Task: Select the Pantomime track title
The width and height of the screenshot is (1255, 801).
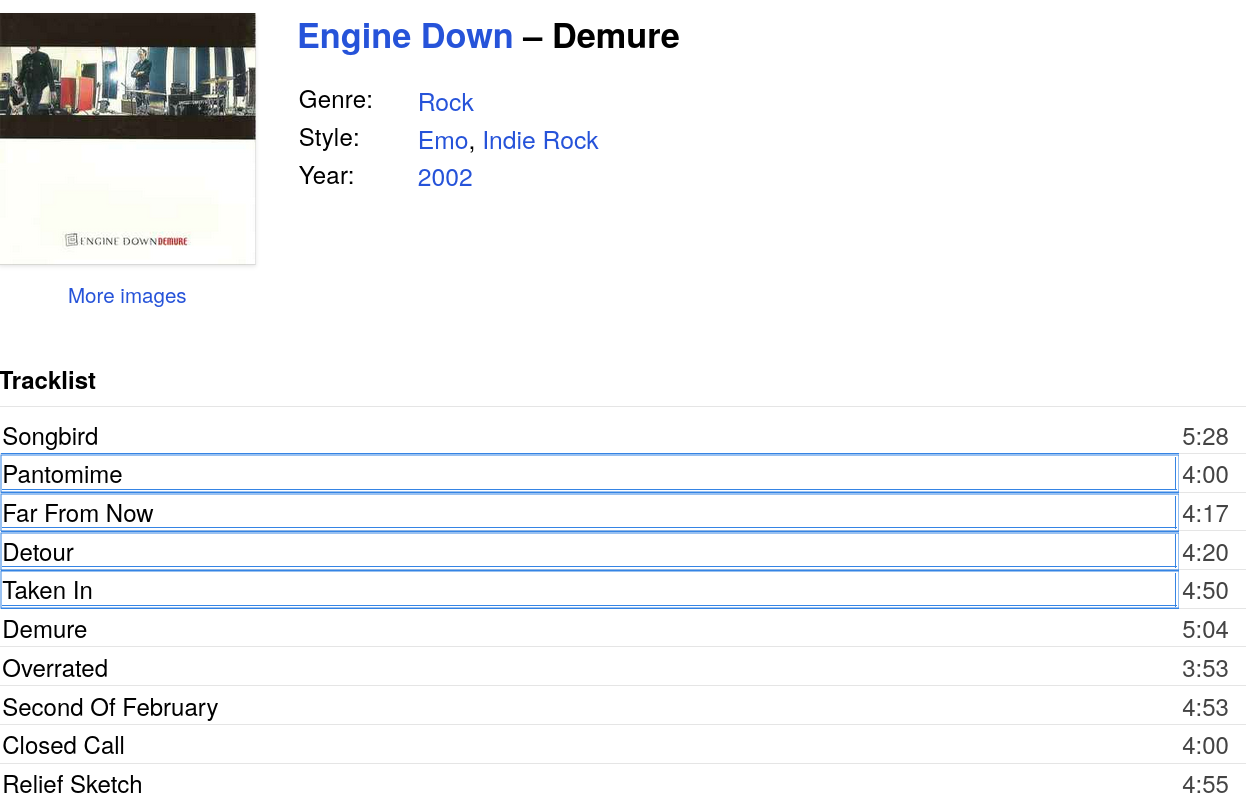Action: click(63, 475)
